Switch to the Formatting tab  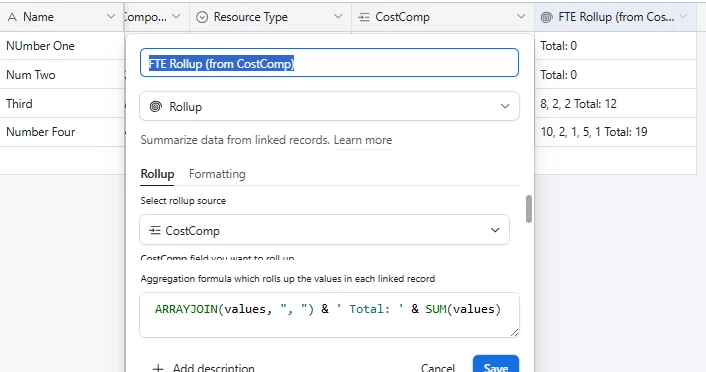pos(217,174)
